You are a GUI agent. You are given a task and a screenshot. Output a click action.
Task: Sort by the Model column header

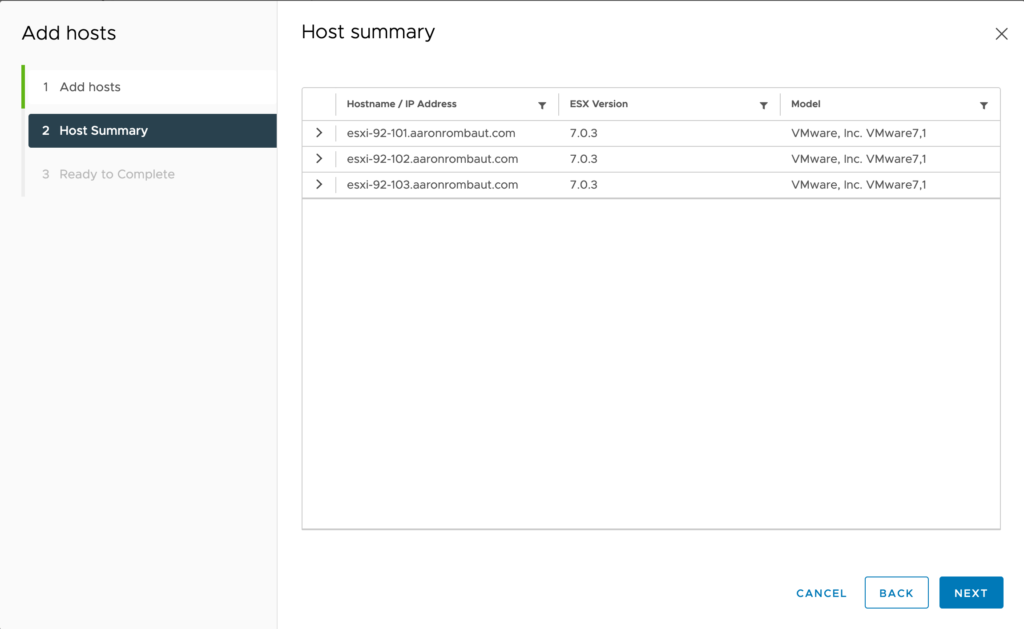tap(805, 104)
